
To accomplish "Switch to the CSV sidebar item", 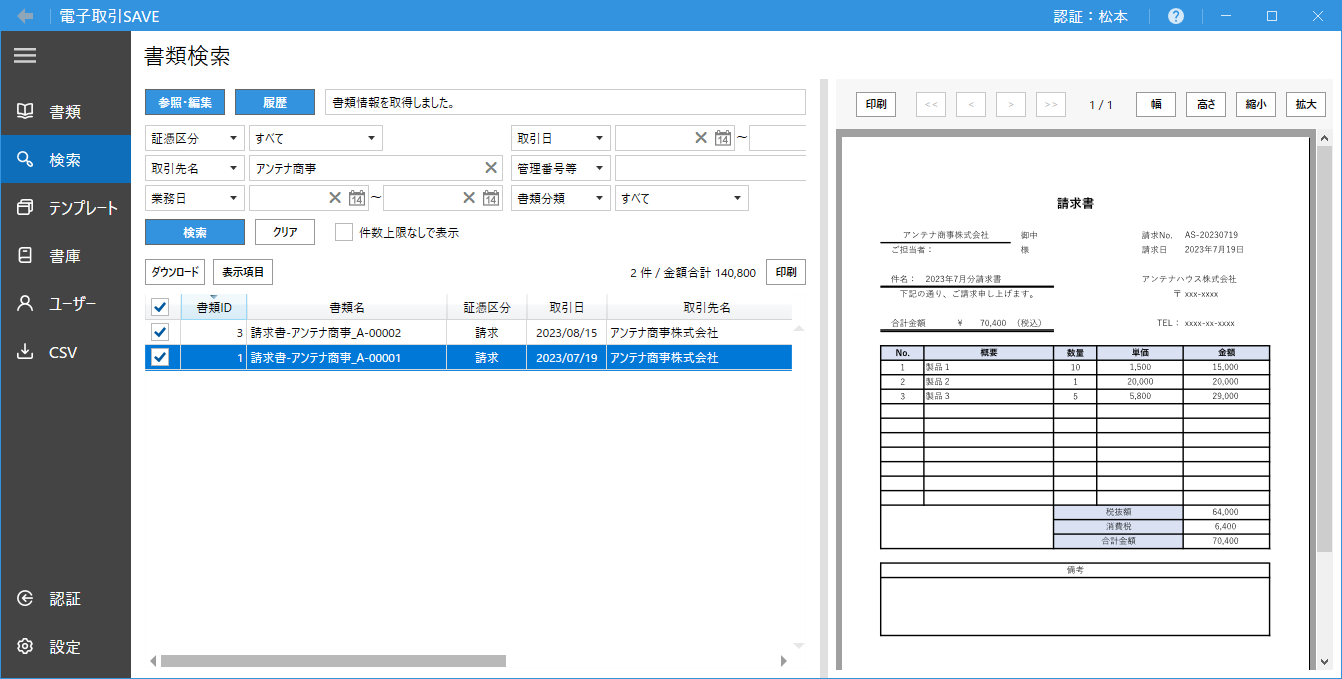I will point(65,352).
